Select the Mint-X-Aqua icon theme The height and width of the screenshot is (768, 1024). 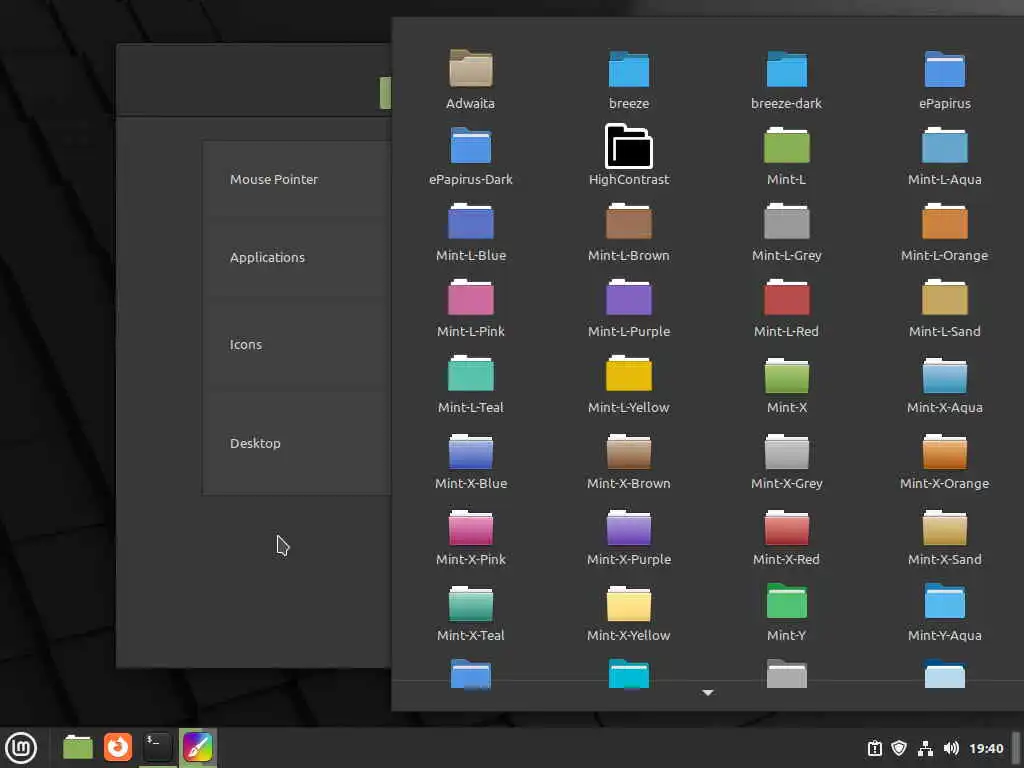tap(944, 384)
